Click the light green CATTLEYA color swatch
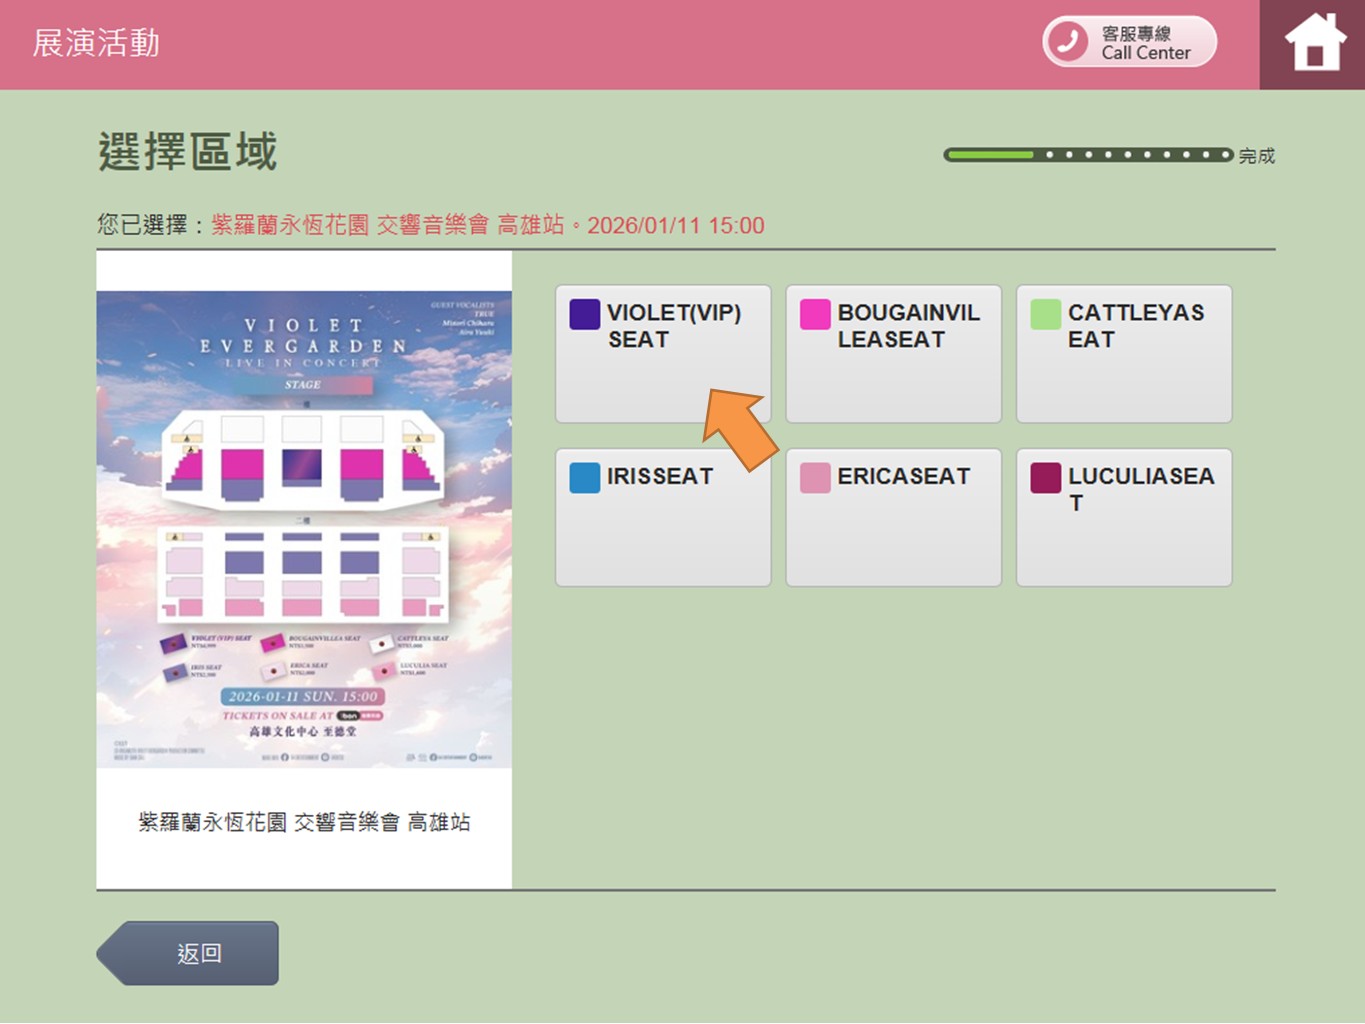 click(x=1045, y=314)
